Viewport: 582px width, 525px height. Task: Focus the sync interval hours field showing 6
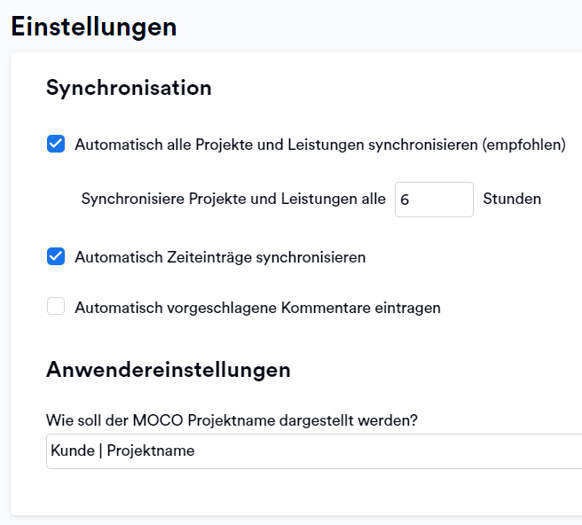pos(434,199)
